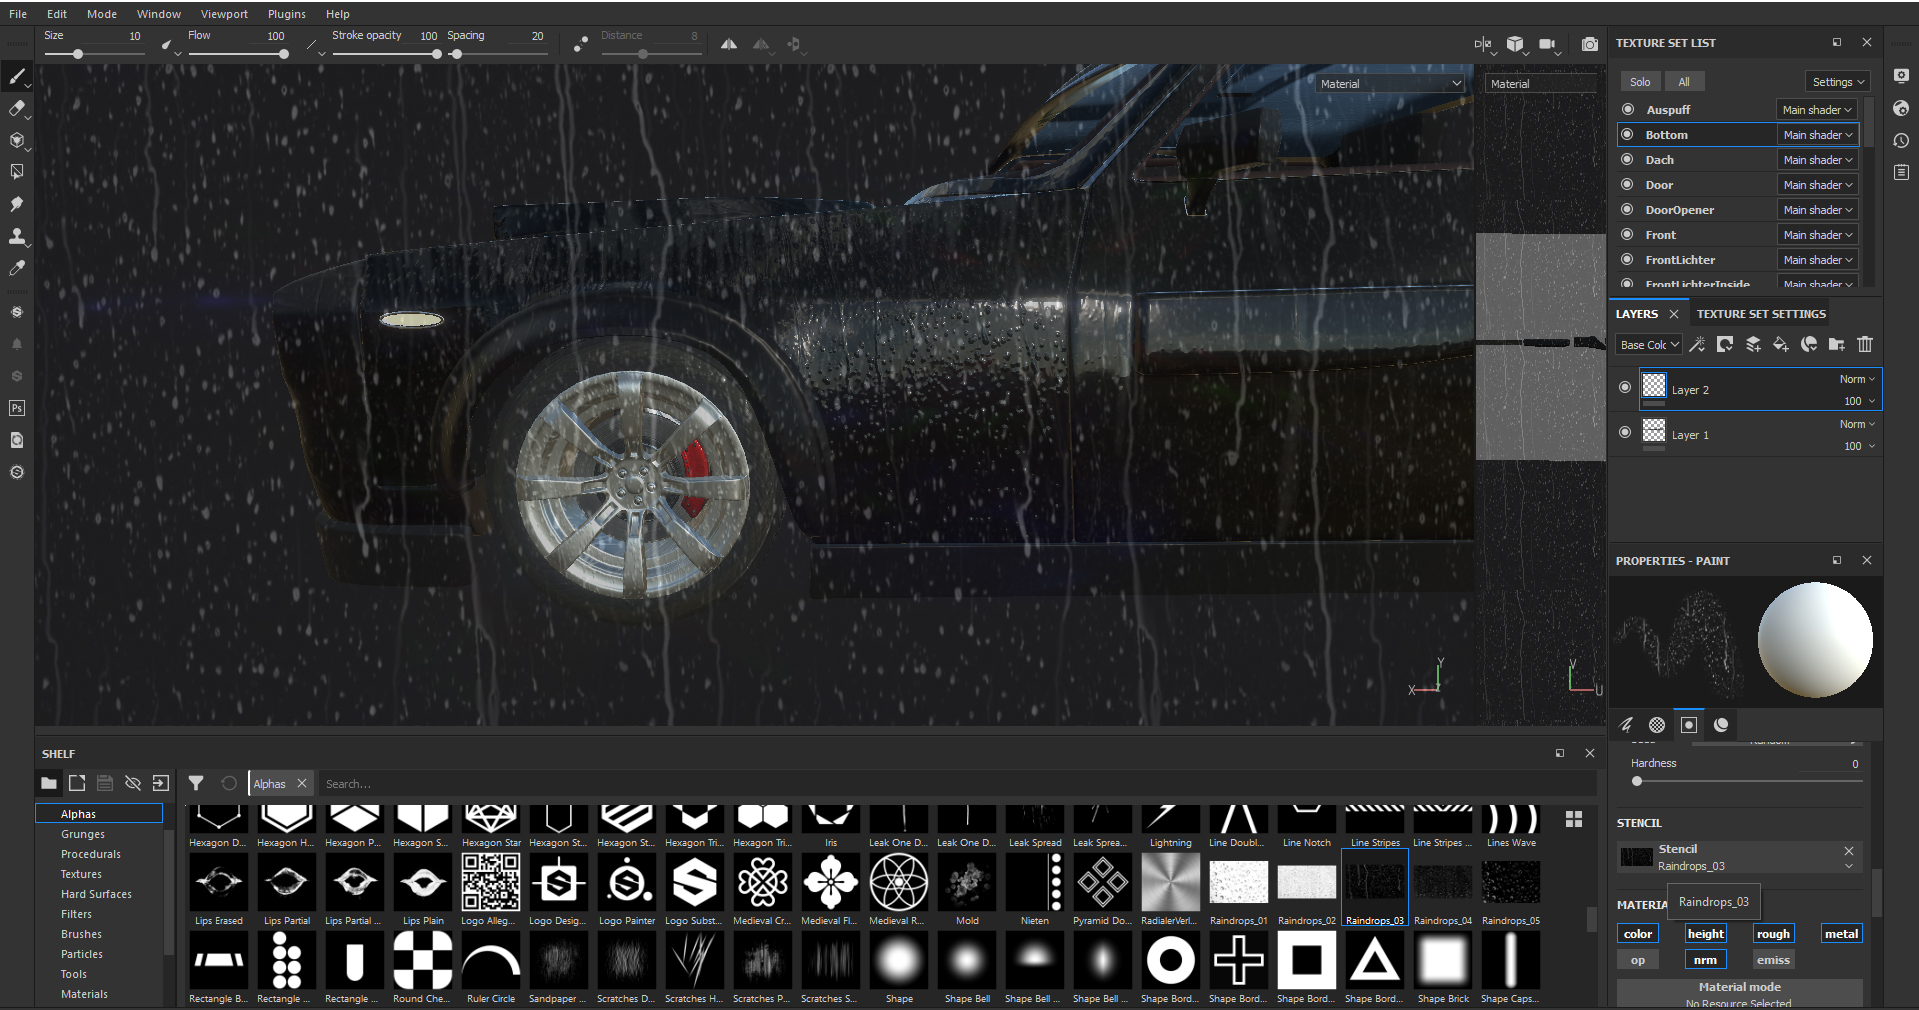Toggle visibility of FrontLichter texture set
The width and height of the screenshot is (1919, 1010).
(x=1627, y=260)
